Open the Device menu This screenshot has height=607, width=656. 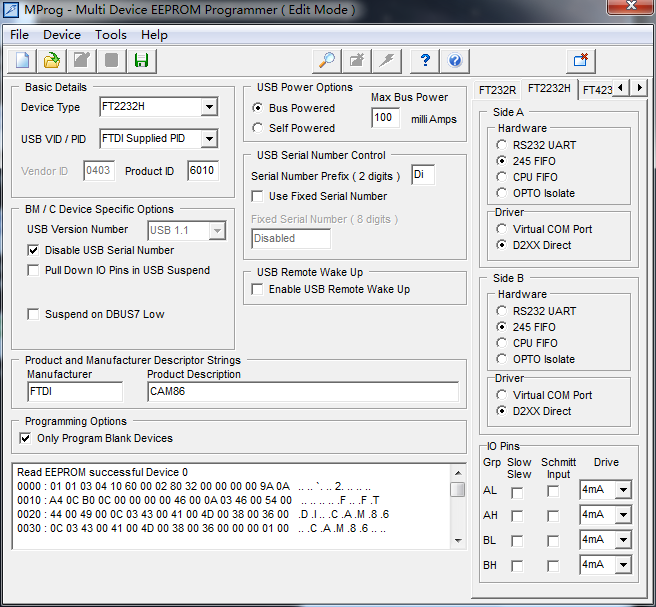(x=62, y=35)
